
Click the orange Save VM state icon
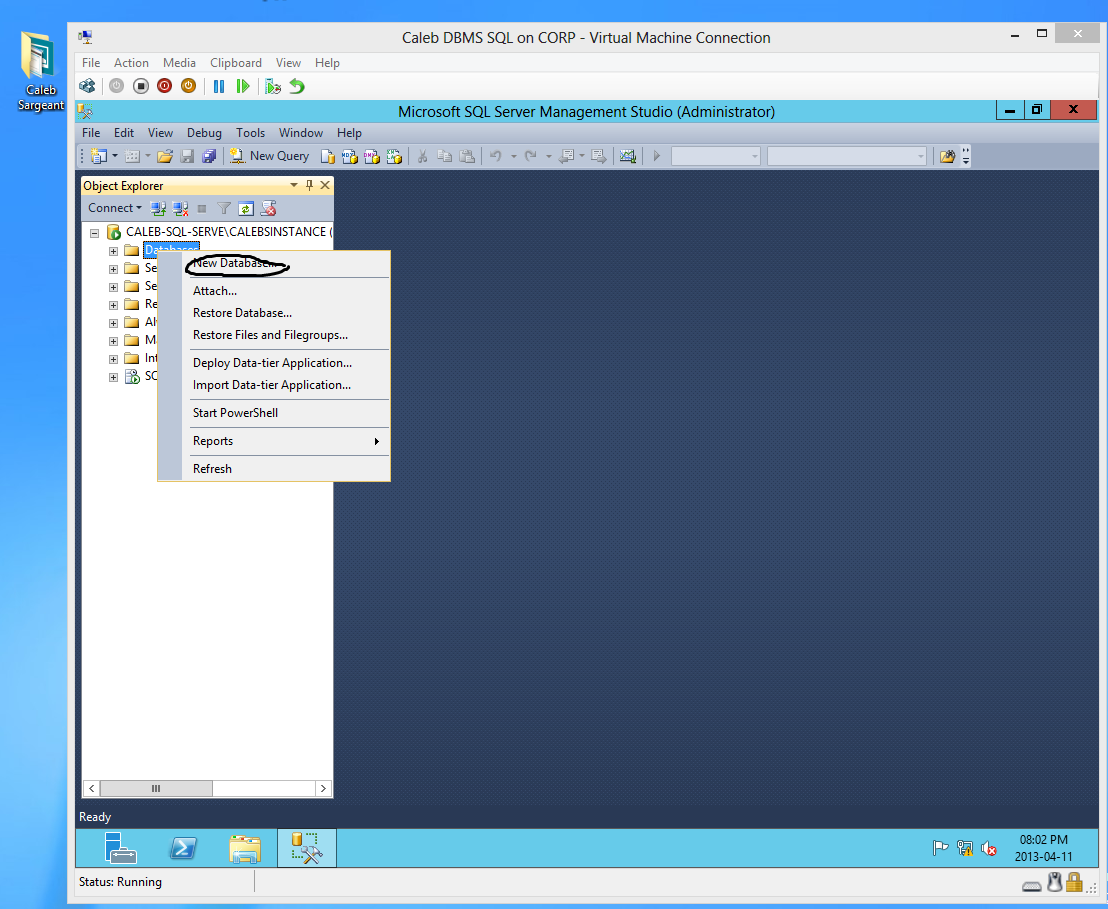[188, 86]
